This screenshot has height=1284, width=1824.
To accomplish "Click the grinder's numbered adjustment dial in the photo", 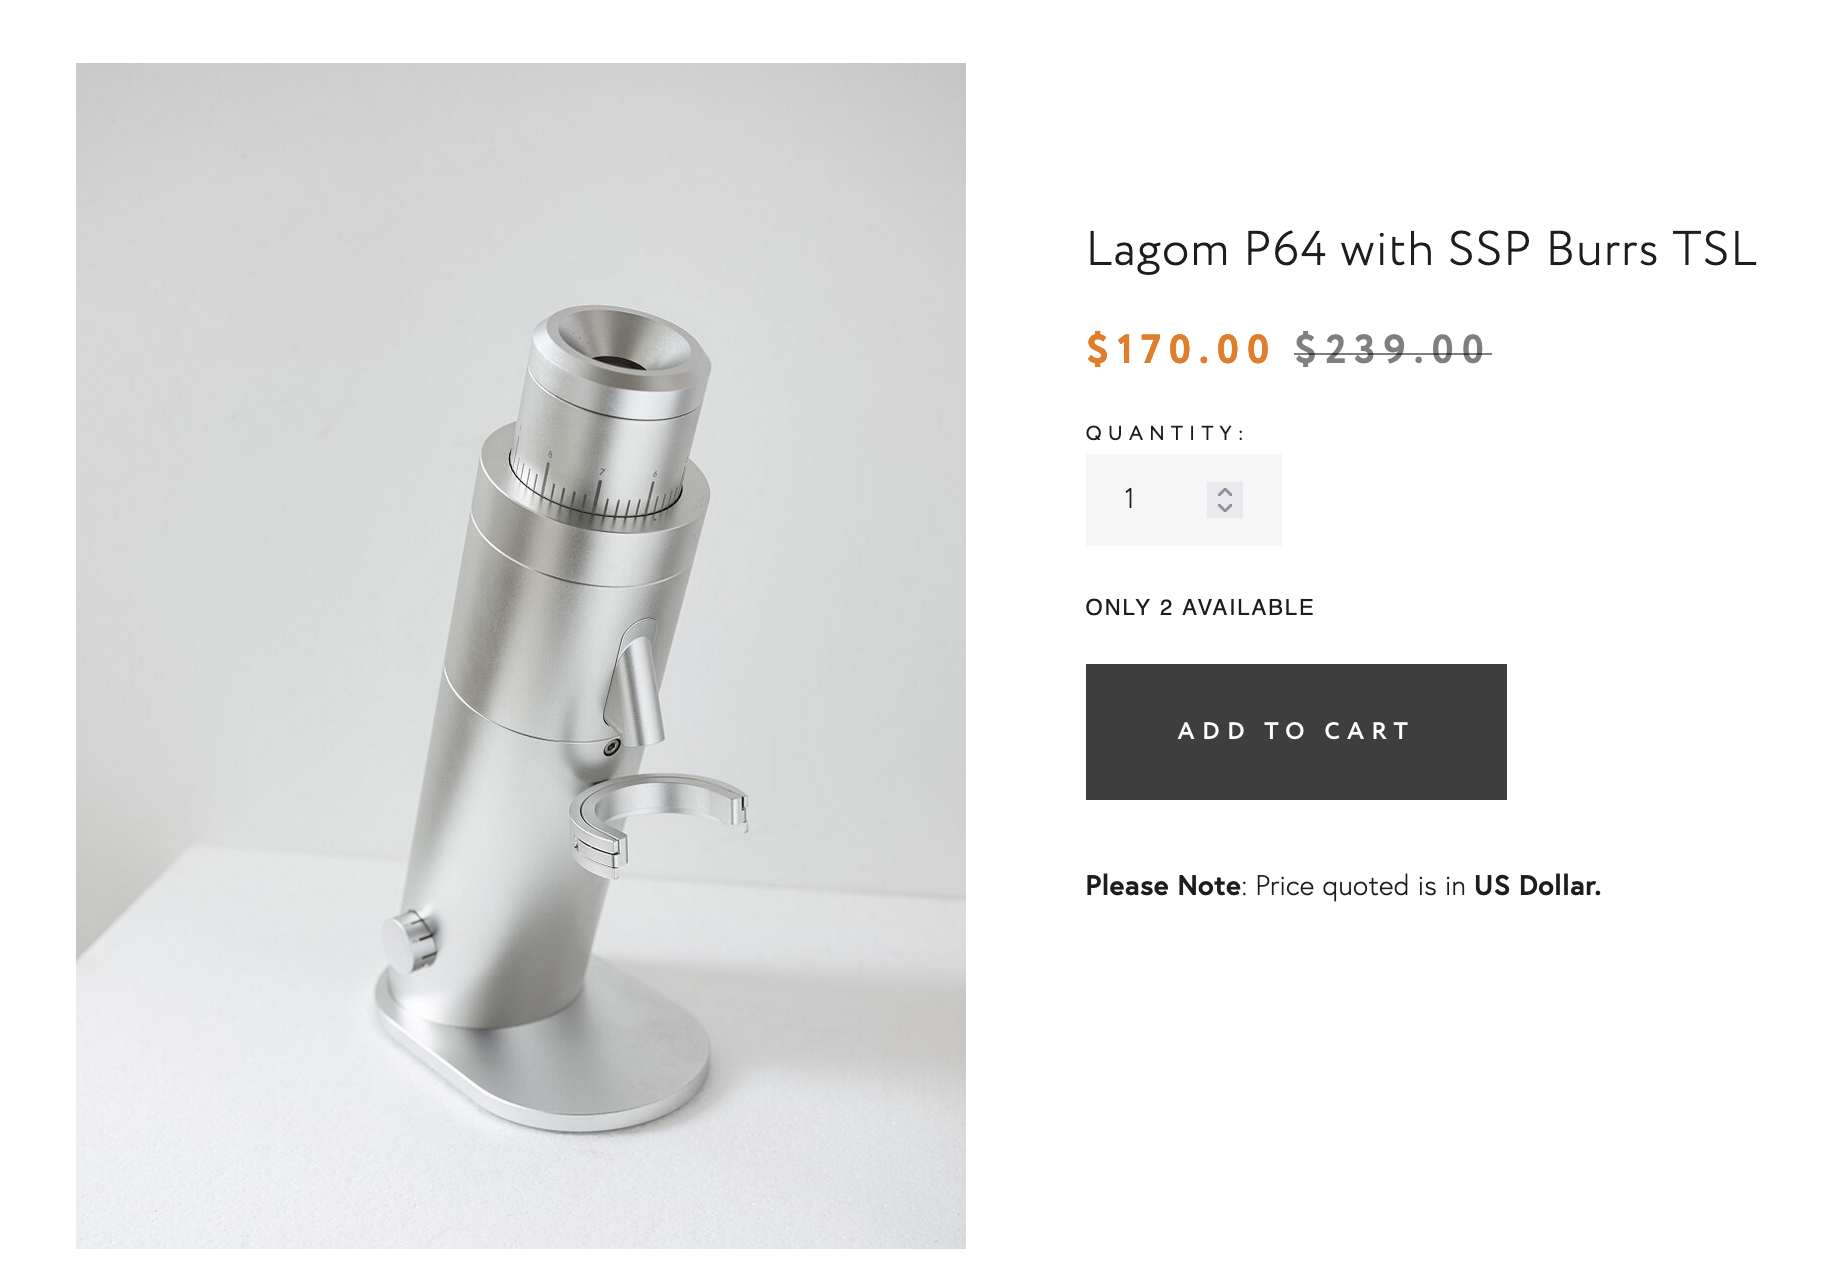I will pyautogui.click(x=598, y=488).
